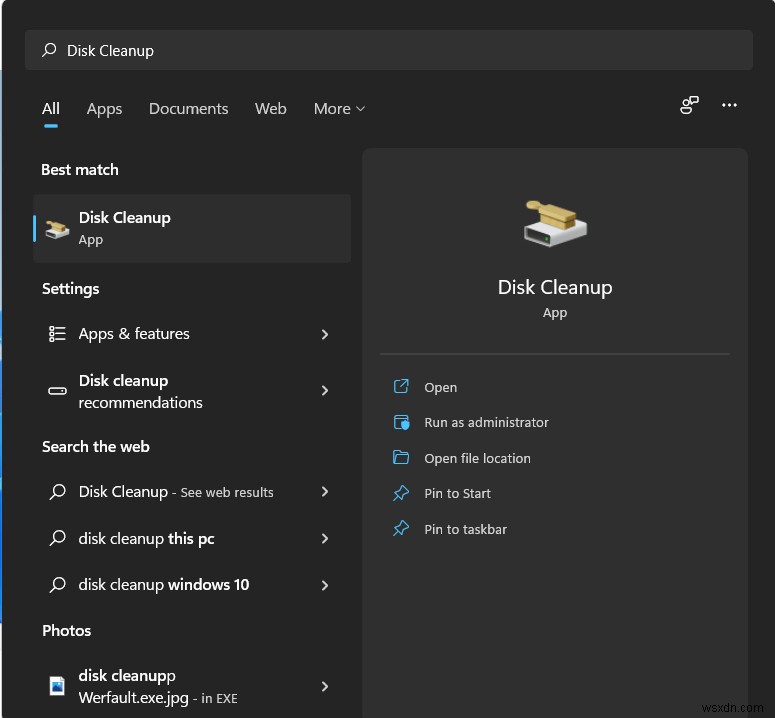Click the drive icon for cleanup recommendations
Screen dimensions: 775x718
[x=57, y=391]
